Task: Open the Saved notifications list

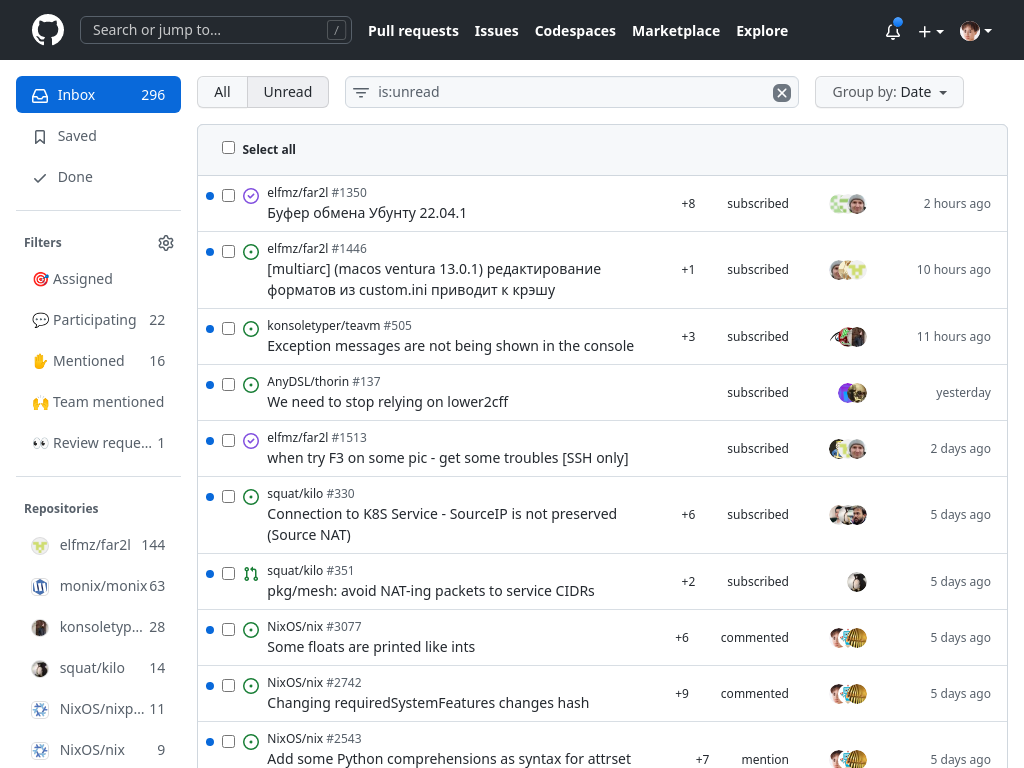Action: (x=99, y=136)
